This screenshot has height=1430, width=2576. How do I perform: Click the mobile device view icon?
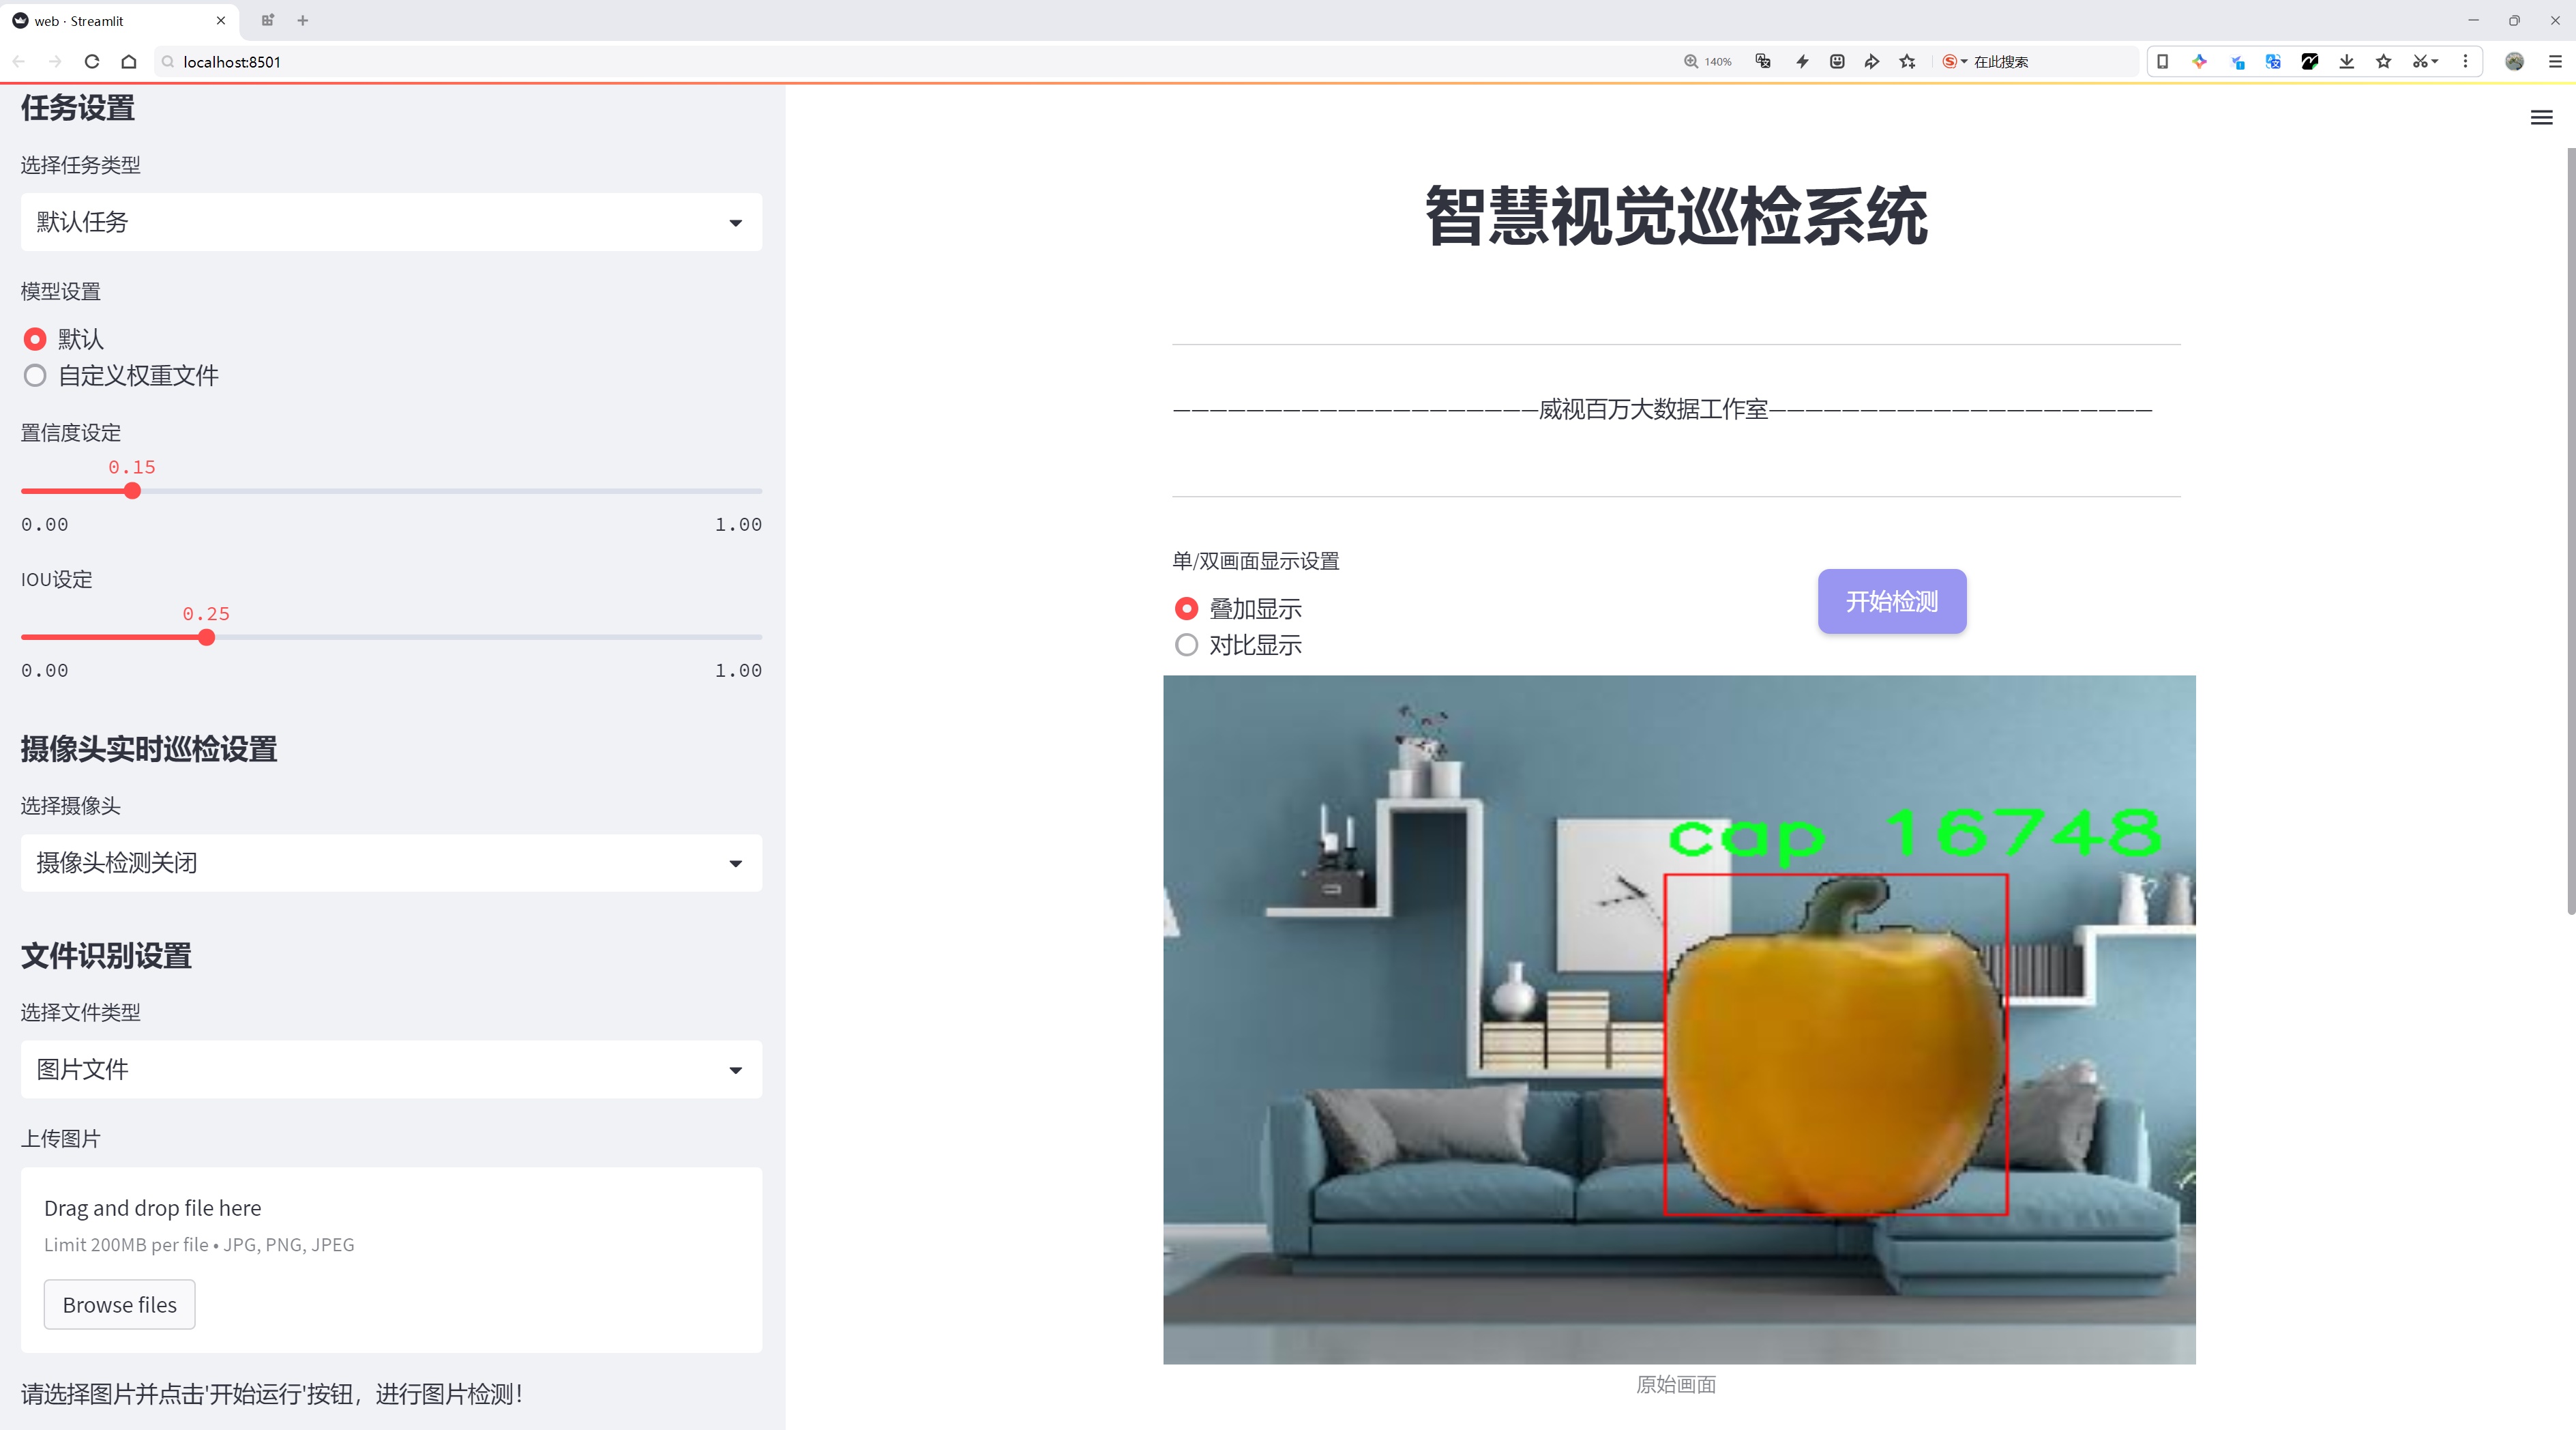pyautogui.click(x=2162, y=62)
